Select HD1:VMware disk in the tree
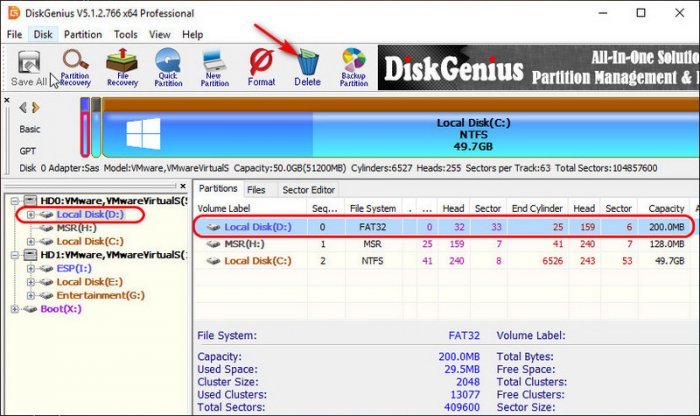Screen dimensions: 700x416 [x=114, y=255]
